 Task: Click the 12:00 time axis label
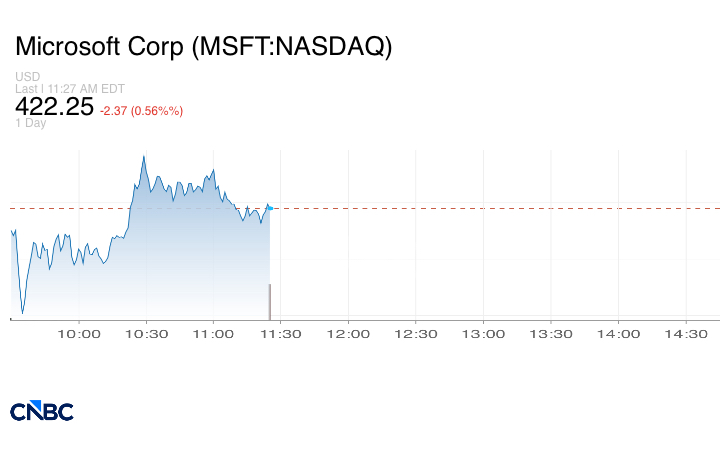349,334
